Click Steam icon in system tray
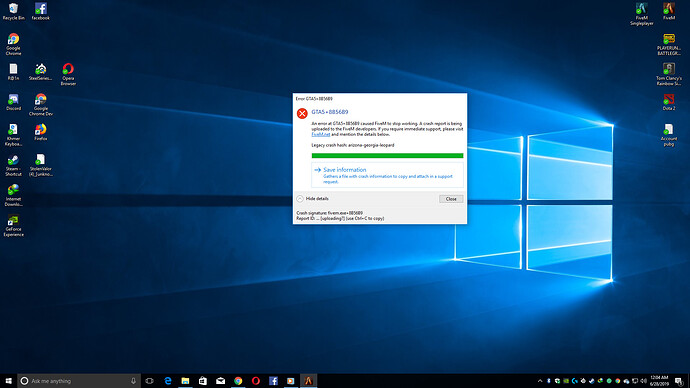The image size is (690, 388). coord(592,381)
